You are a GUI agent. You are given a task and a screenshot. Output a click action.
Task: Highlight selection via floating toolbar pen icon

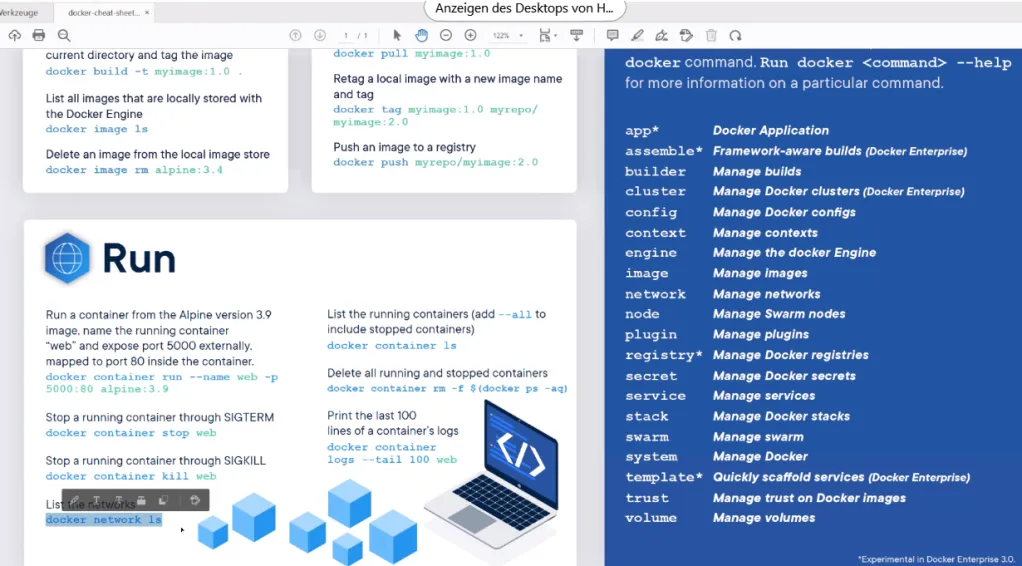point(74,500)
